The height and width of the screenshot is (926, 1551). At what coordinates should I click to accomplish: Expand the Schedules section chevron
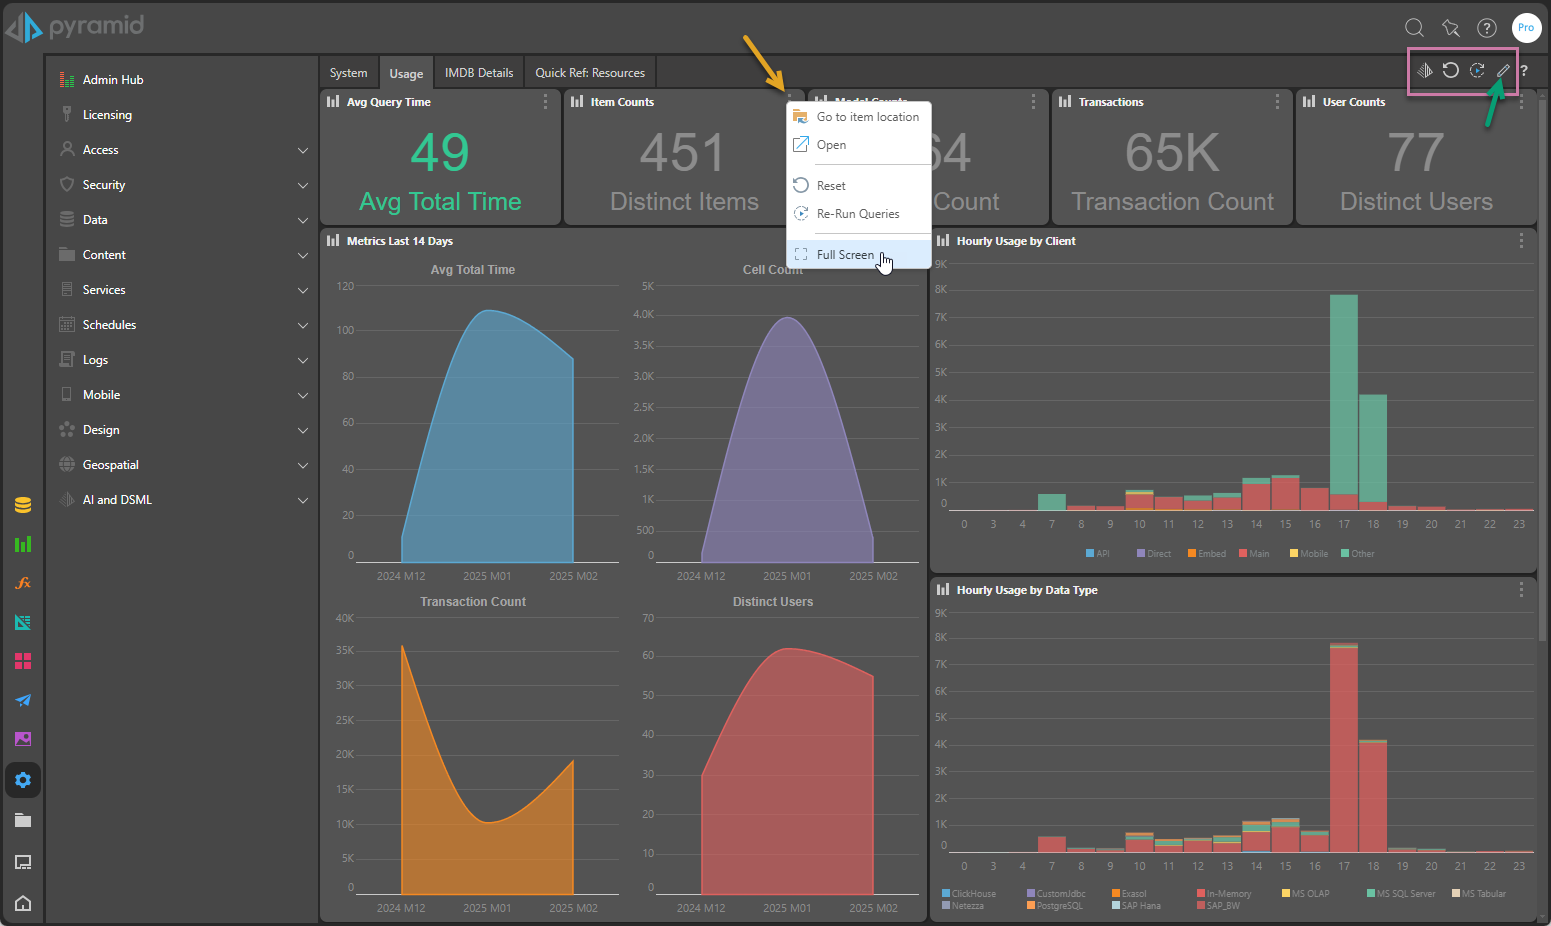(x=302, y=325)
